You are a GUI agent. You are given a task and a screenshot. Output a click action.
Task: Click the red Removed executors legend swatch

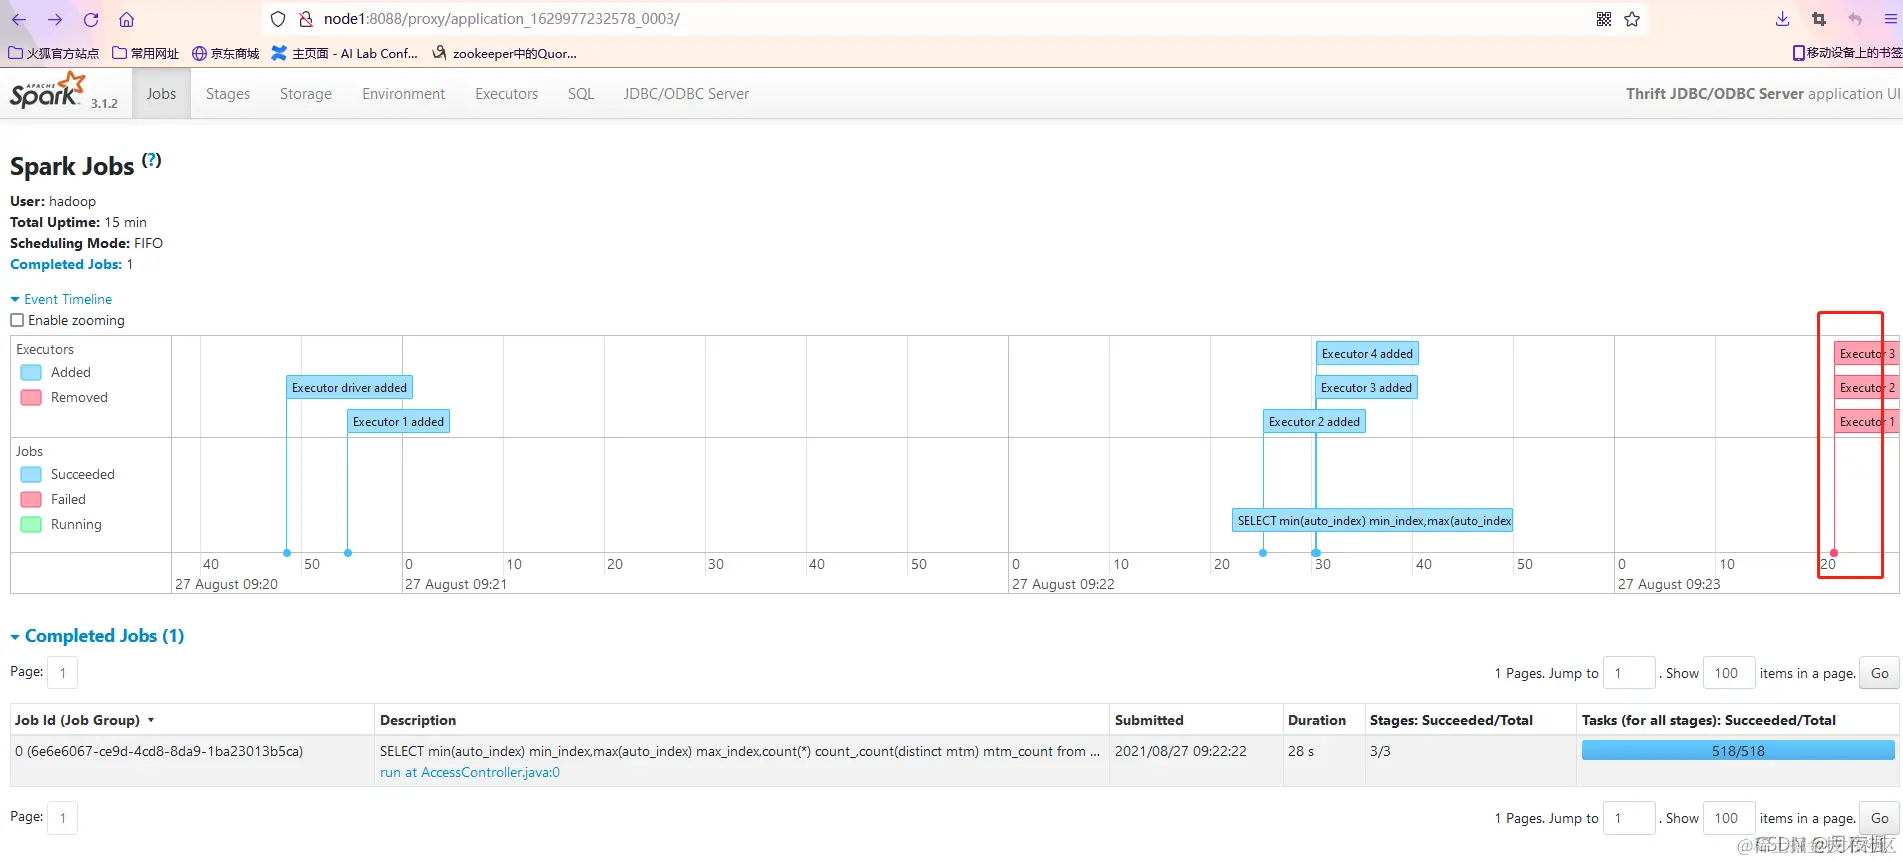click(31, 397)
